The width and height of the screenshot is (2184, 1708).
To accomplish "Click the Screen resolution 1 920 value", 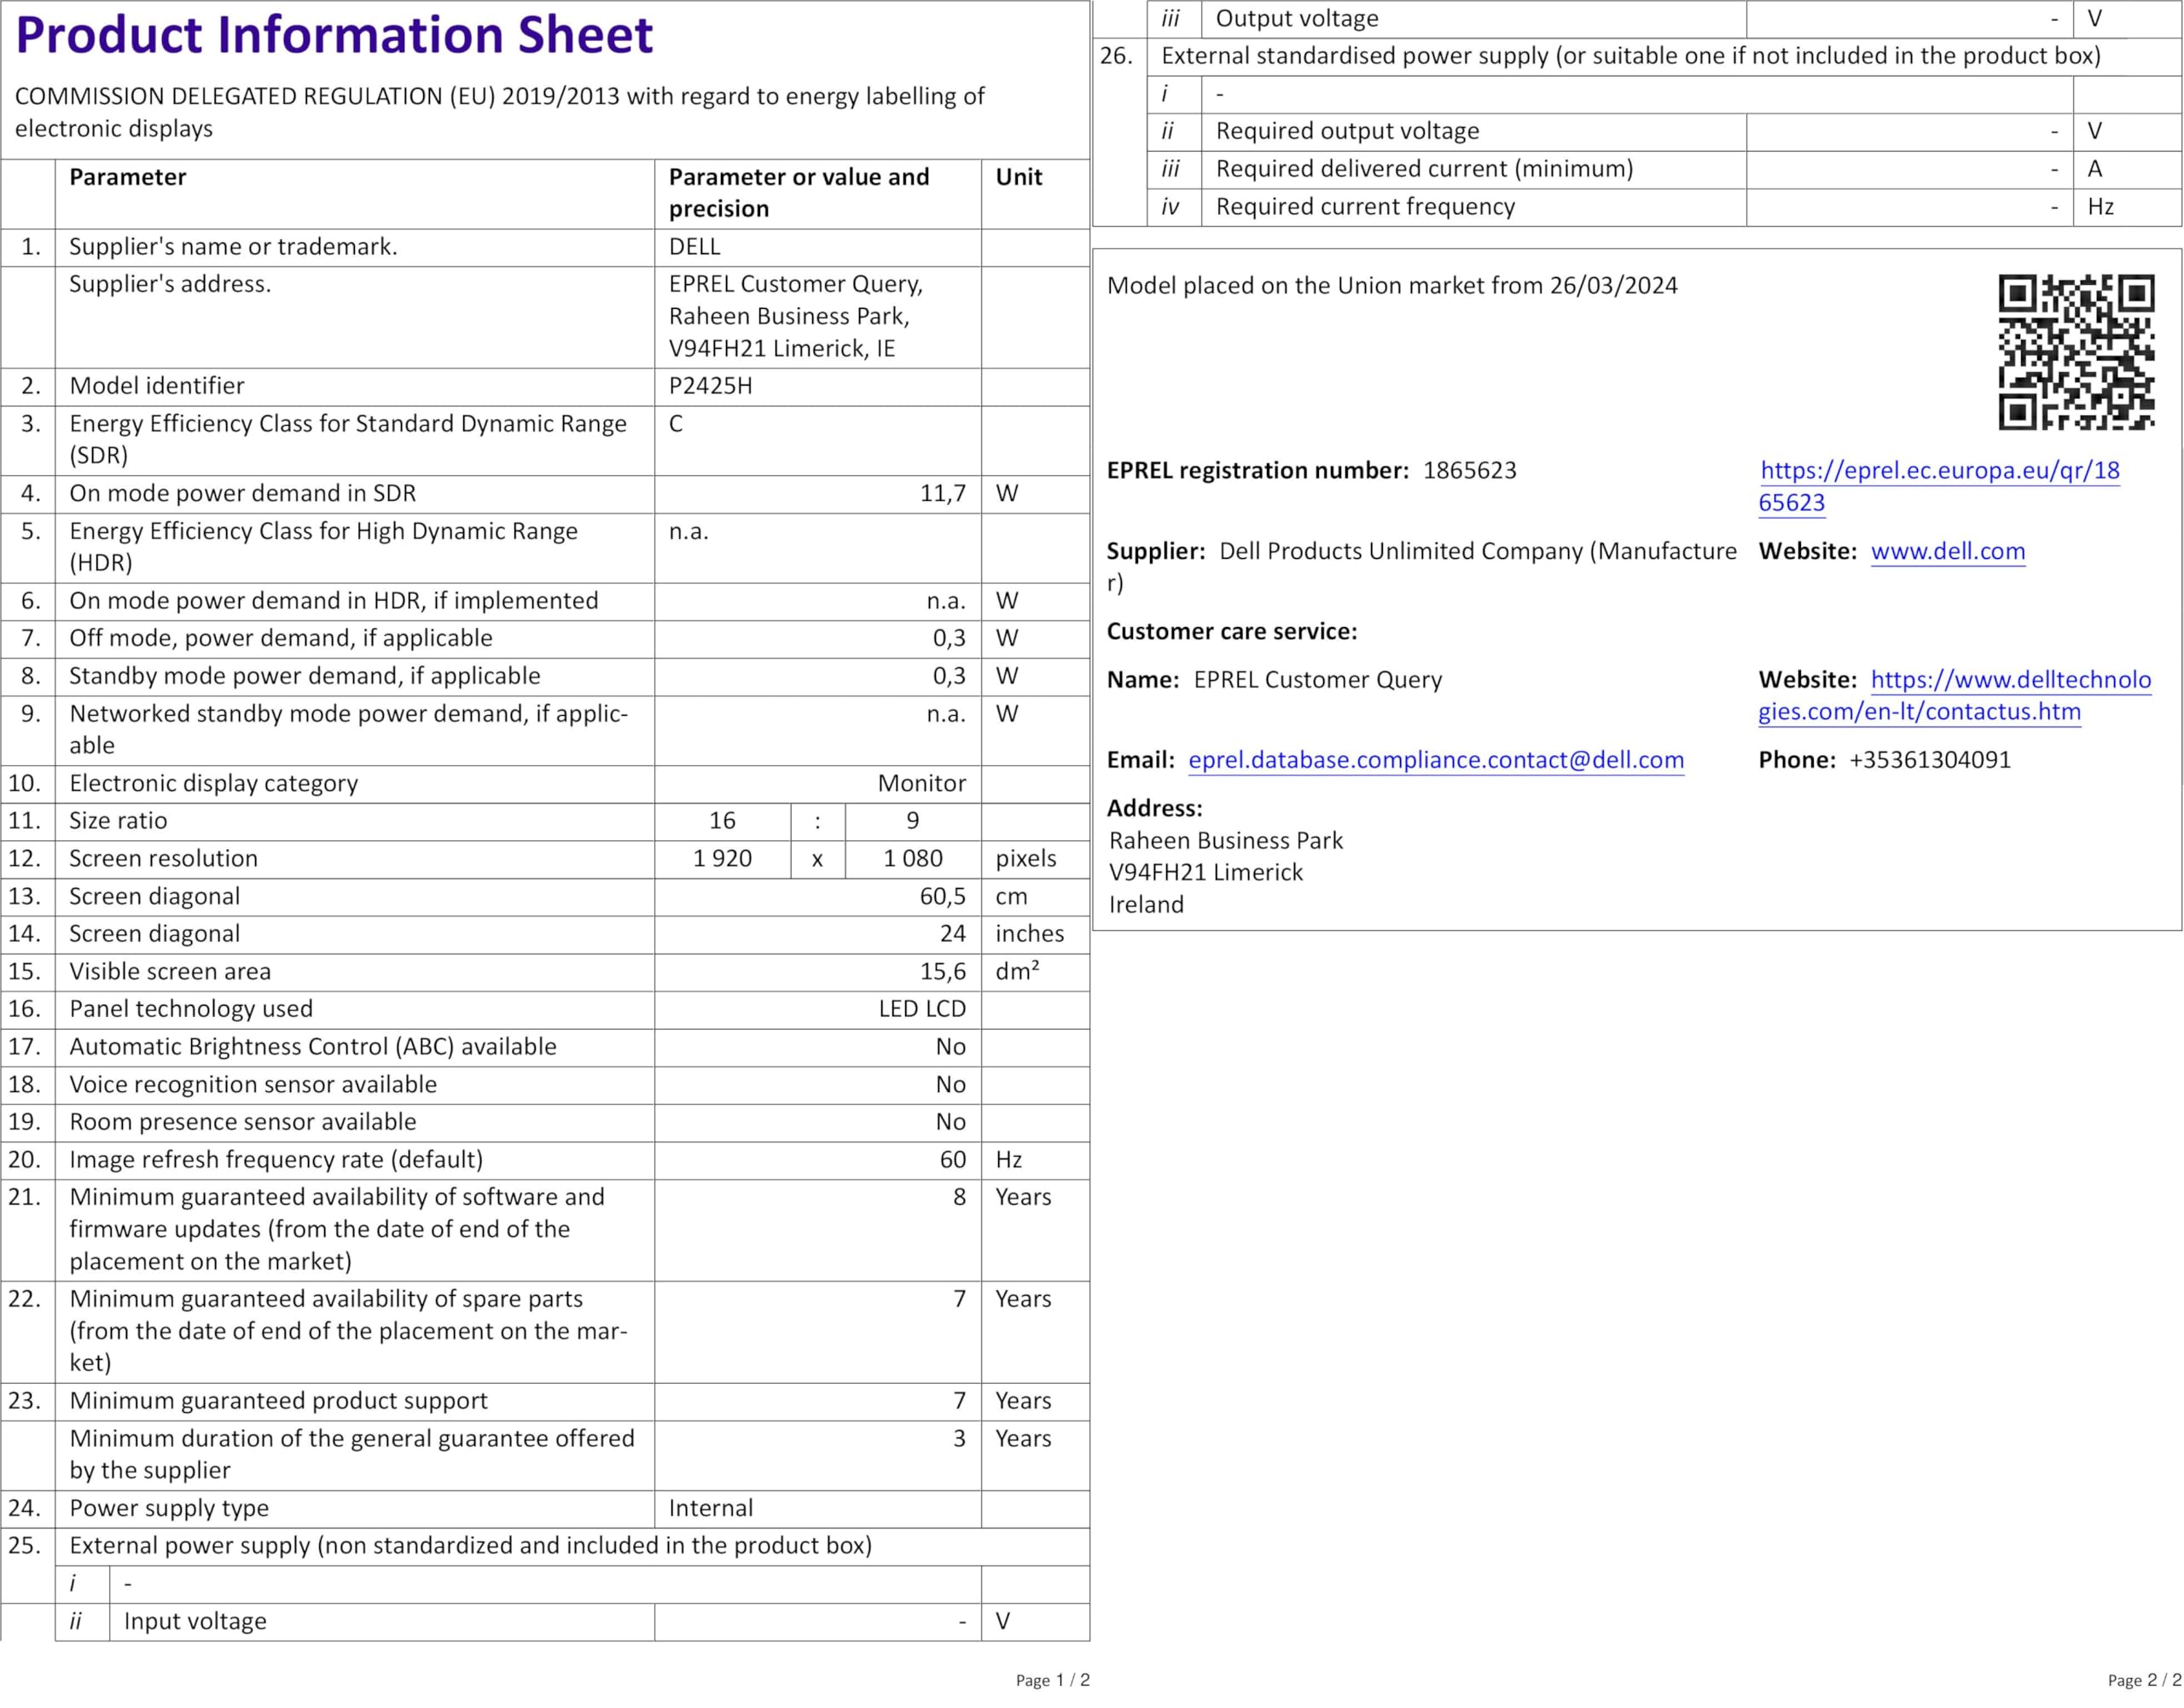I will (x=722, y=859).
